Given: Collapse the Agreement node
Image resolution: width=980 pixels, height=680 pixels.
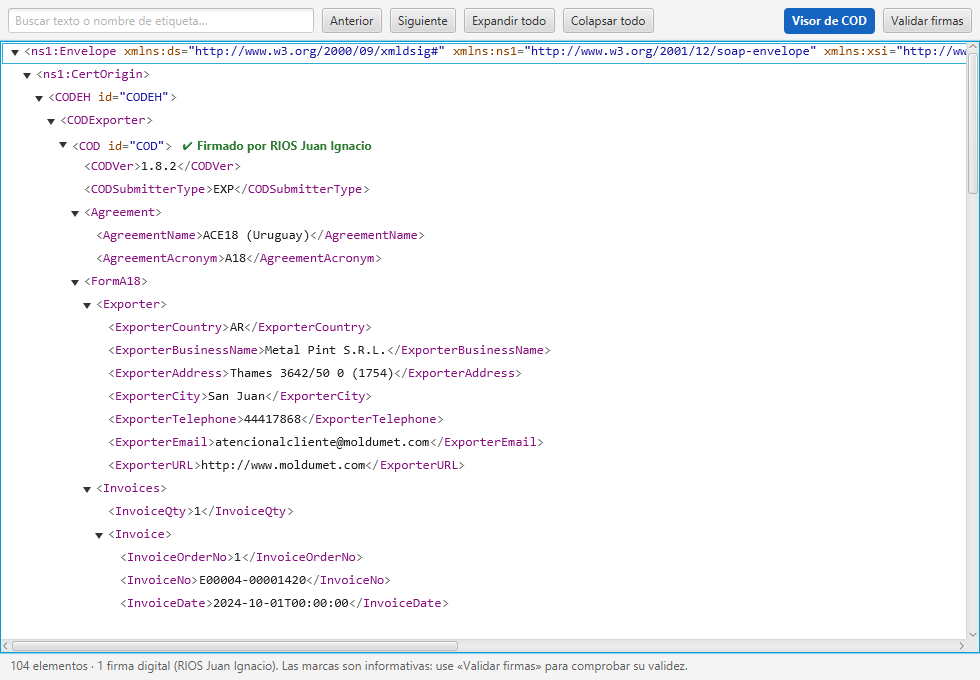Looking at the screenshot, I should click(75, 214).
